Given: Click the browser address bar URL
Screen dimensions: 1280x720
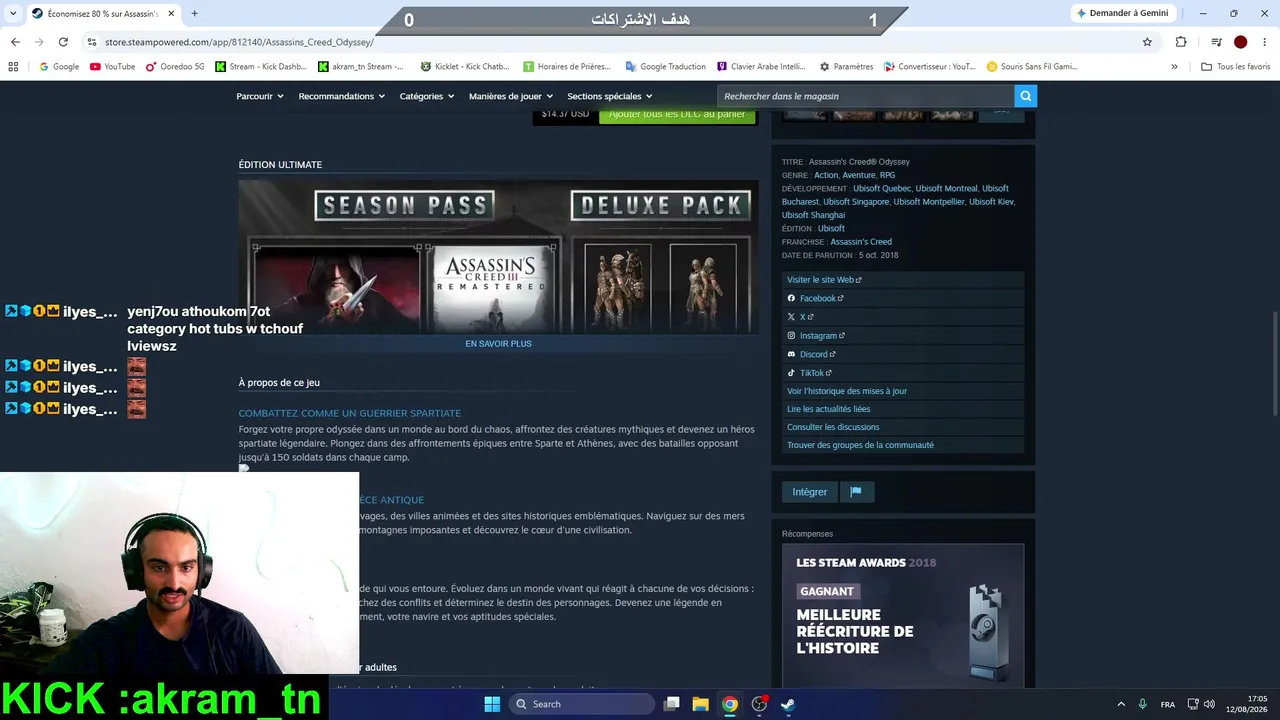Looking at the screenshot, I should 239,42.
